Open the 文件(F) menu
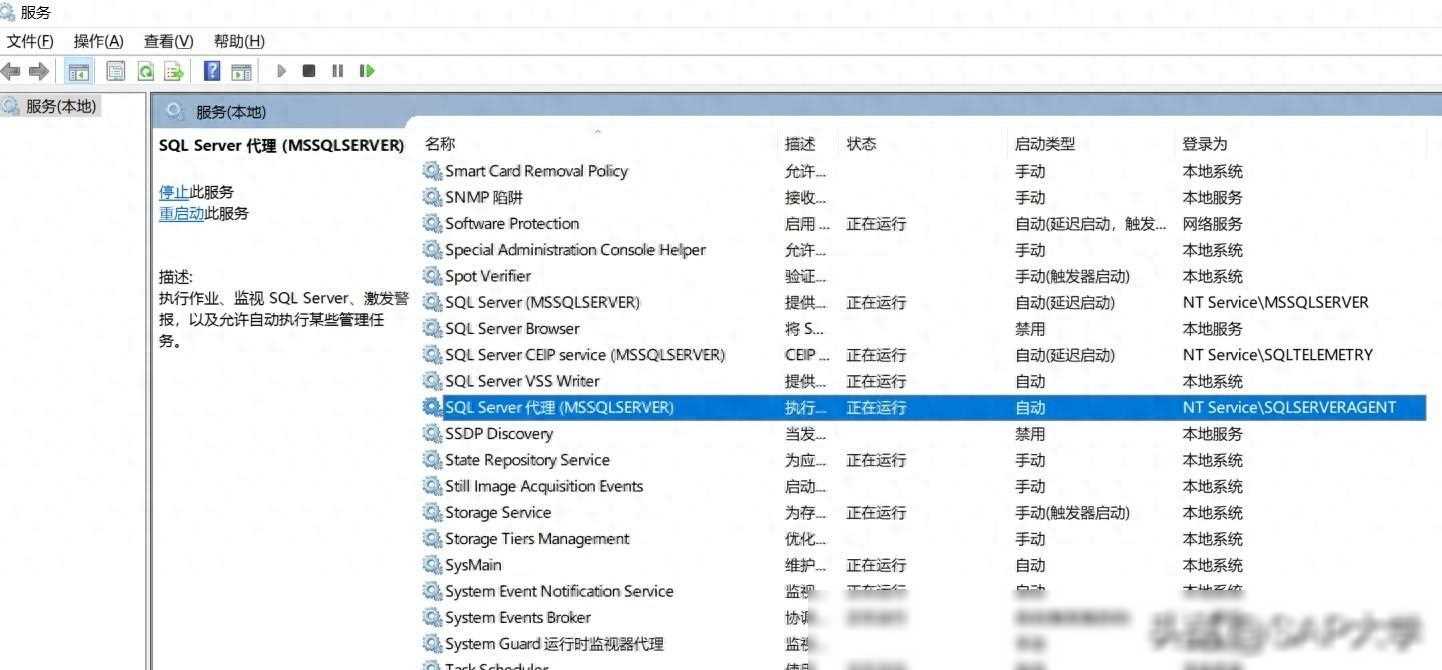1442x670 pixels. tap(30, 41)
